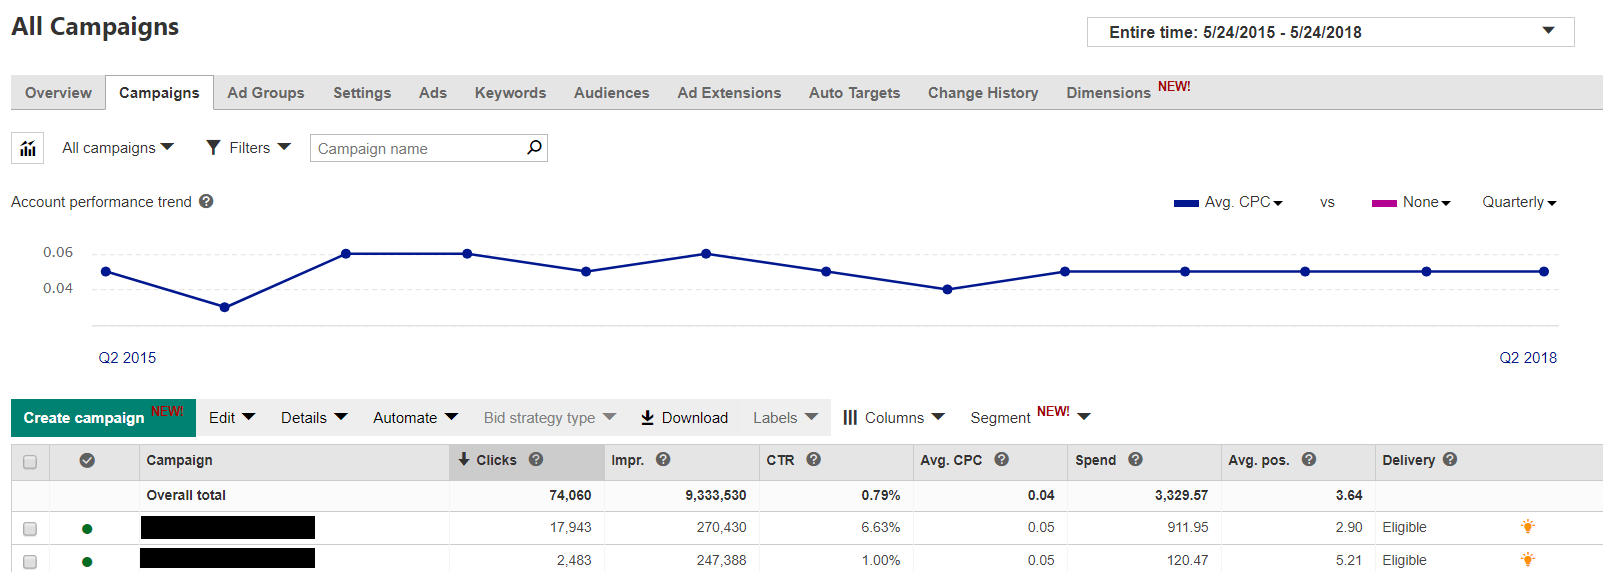Click the Download button
1603x572 pixels.
pyautogui.click(x=684, y=418)
